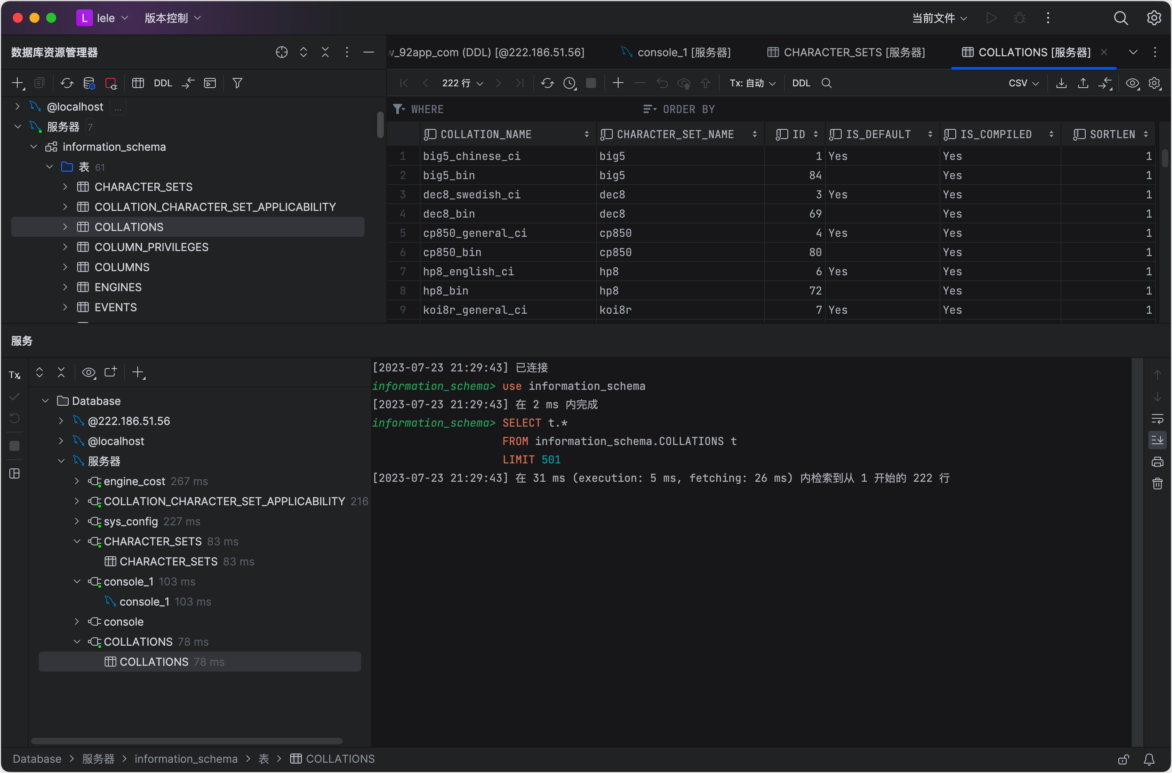This screenshot has width=1172, height=773.
Task: Click the import data upload icon
Action: click(x=1083, y=83)
